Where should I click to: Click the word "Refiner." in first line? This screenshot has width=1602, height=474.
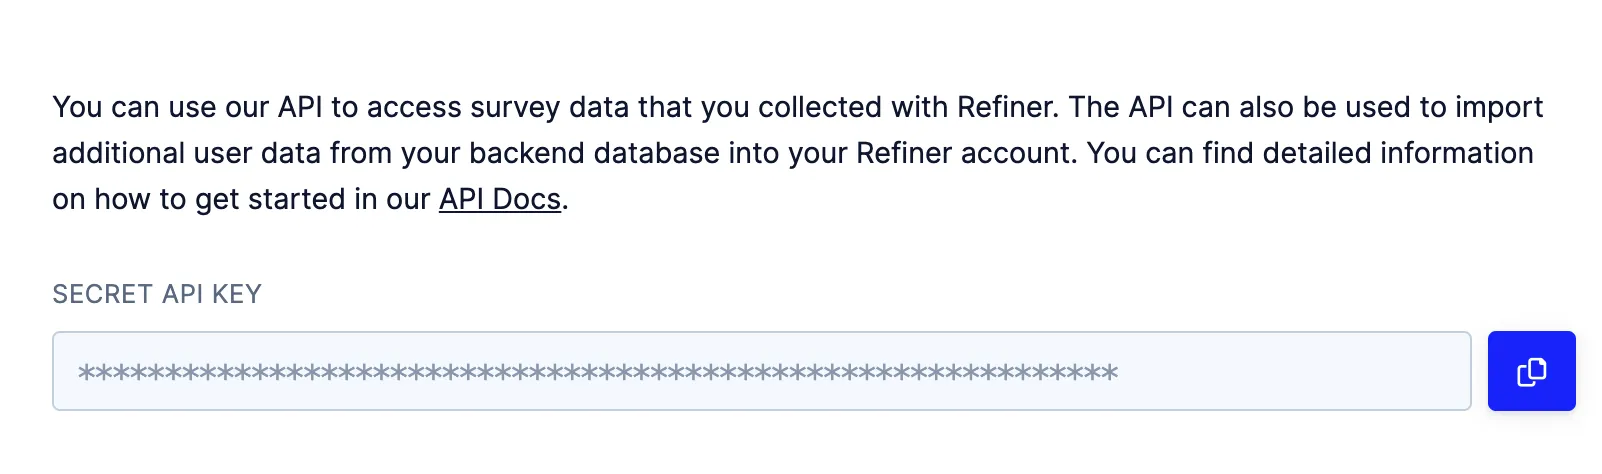point(1008,107)
